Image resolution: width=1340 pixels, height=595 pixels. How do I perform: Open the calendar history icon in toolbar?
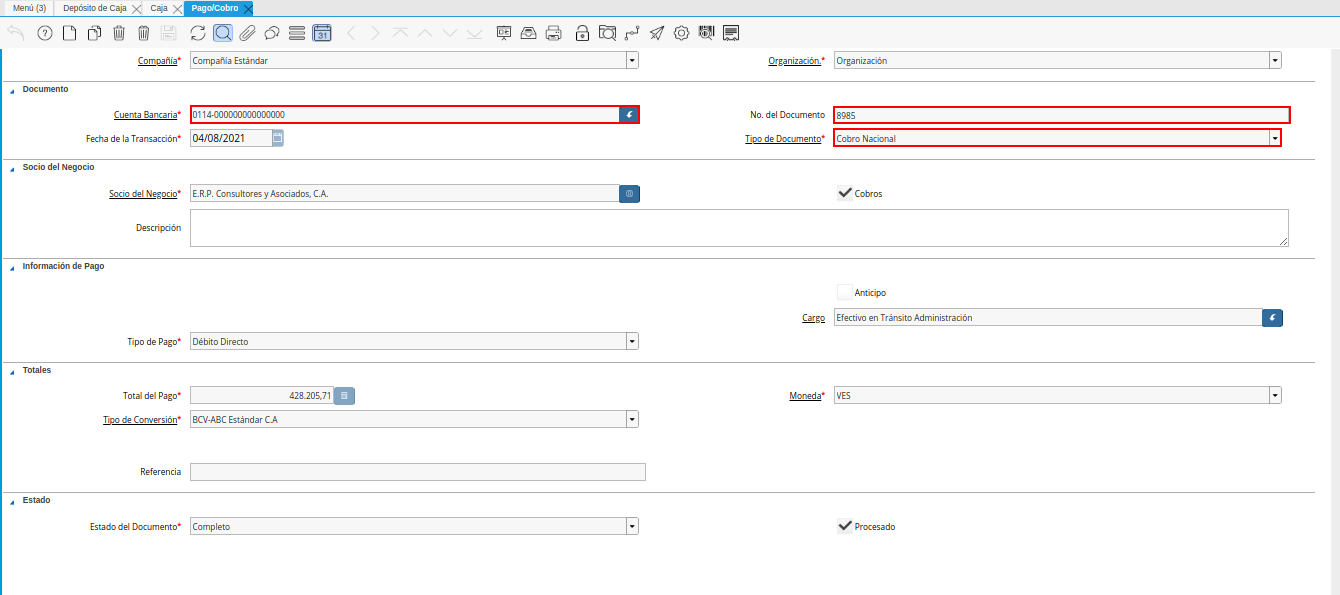click(321, 33)
